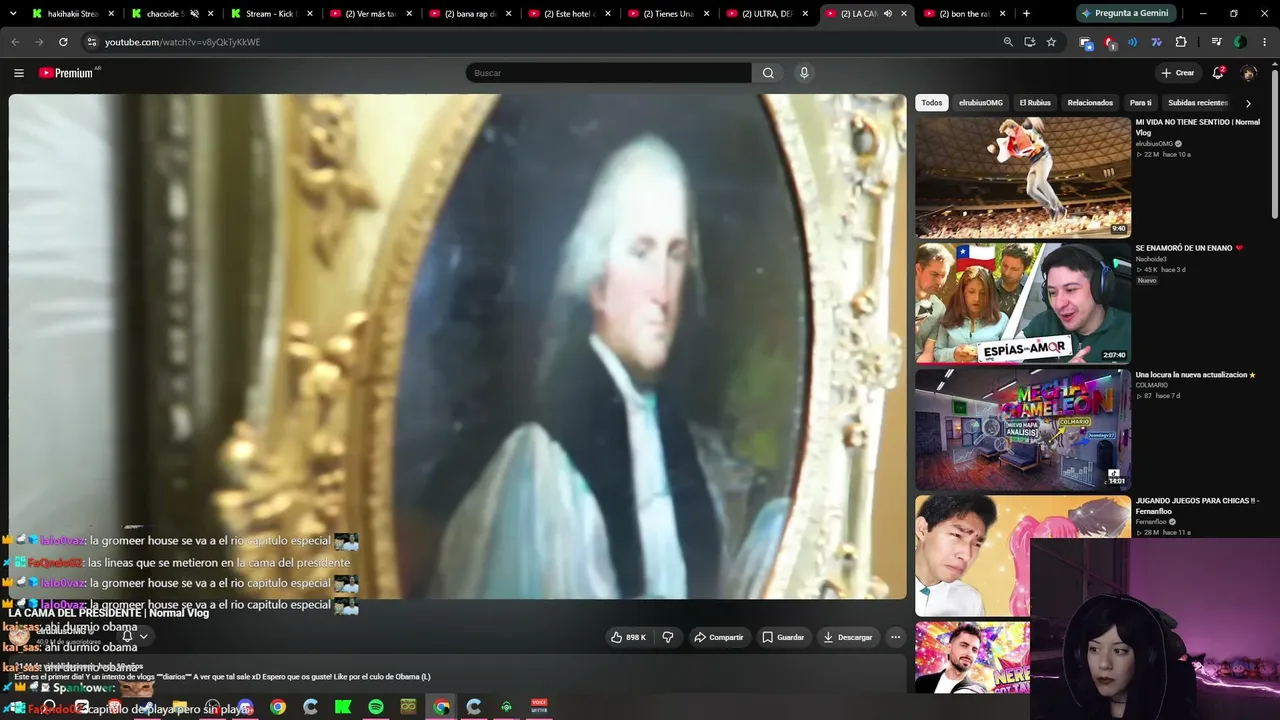The height and width of the screenshot is (720, 1280).
Task: Click the Compartir share button
Action: tap(719, 637)
